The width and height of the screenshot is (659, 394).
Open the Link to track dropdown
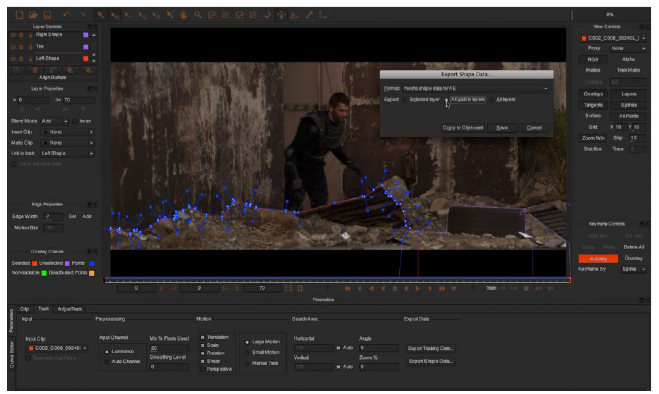[x=67, y=153]
